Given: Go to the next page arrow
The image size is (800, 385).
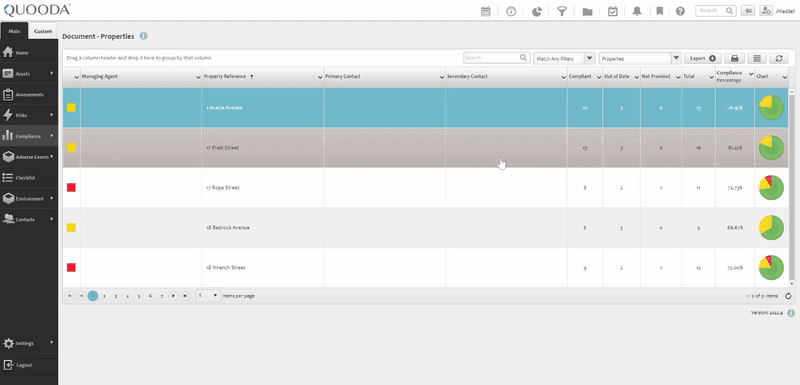Looking at the screenshot, I should (x=174, y=295).
